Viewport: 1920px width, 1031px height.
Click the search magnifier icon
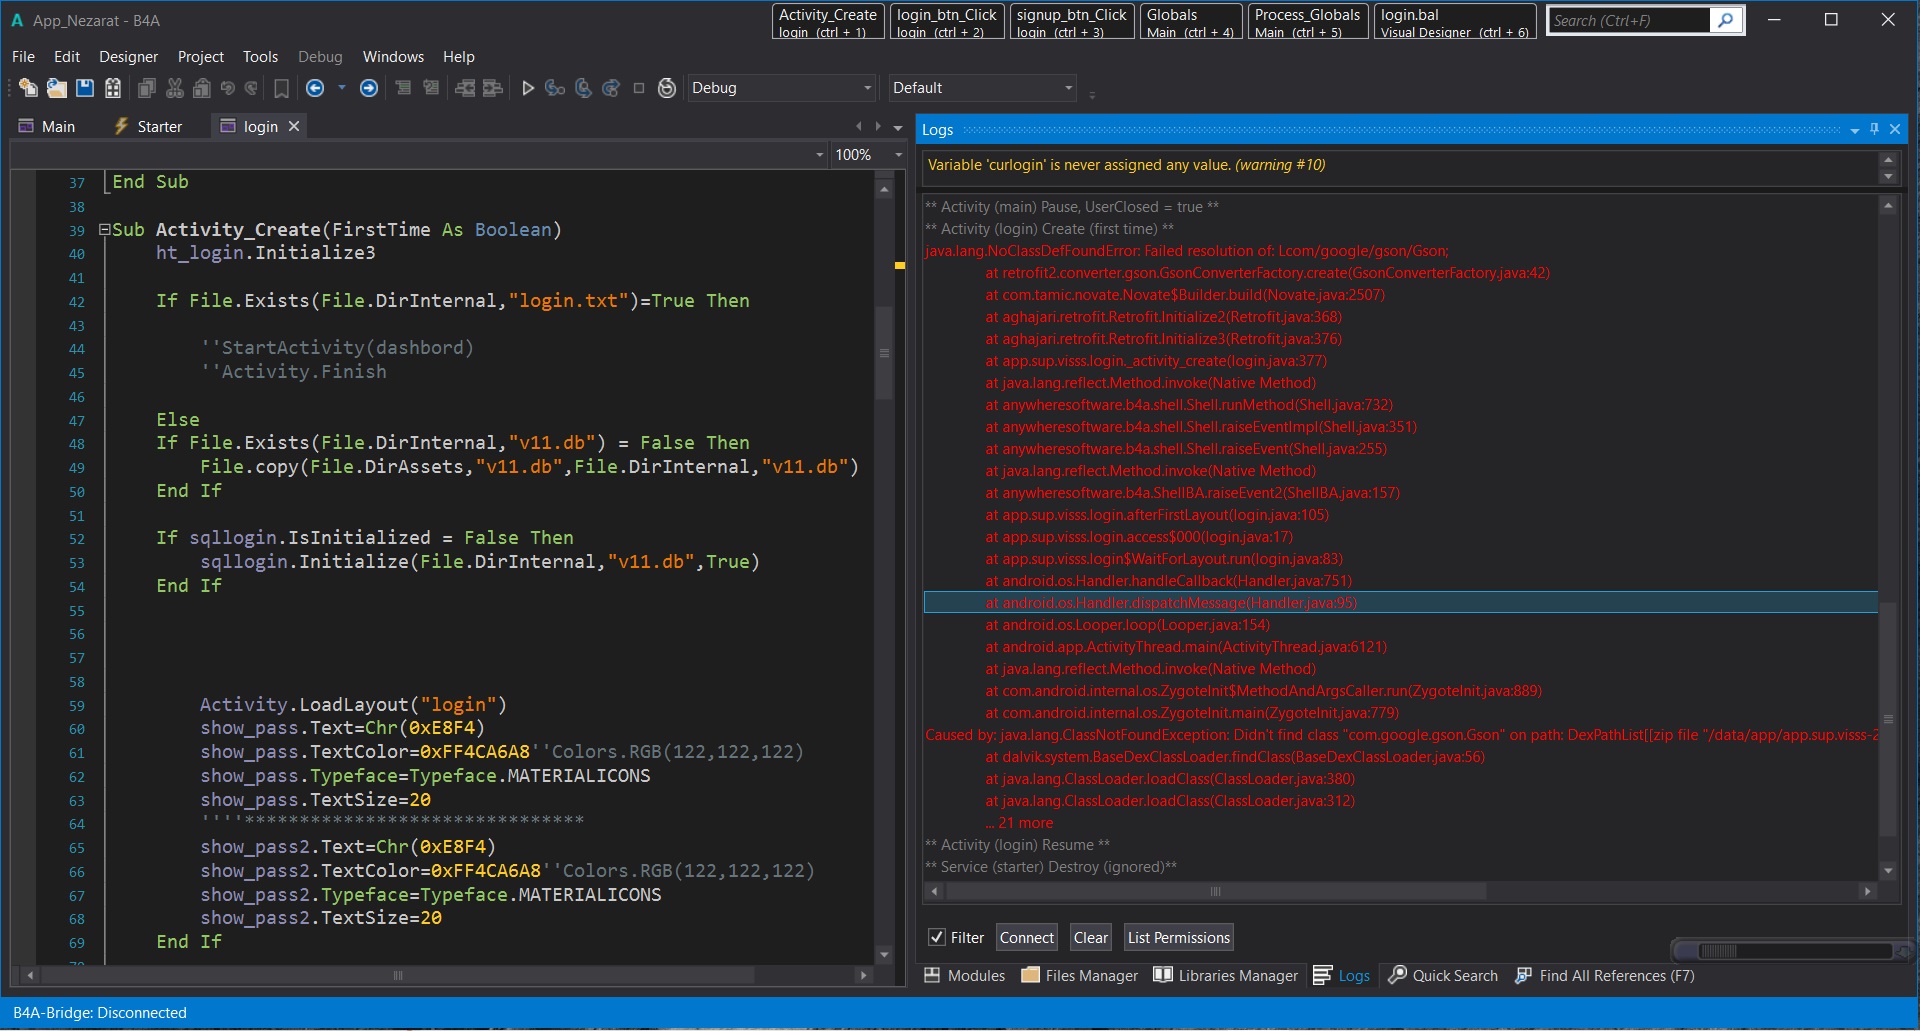[x=1726, y=20]
